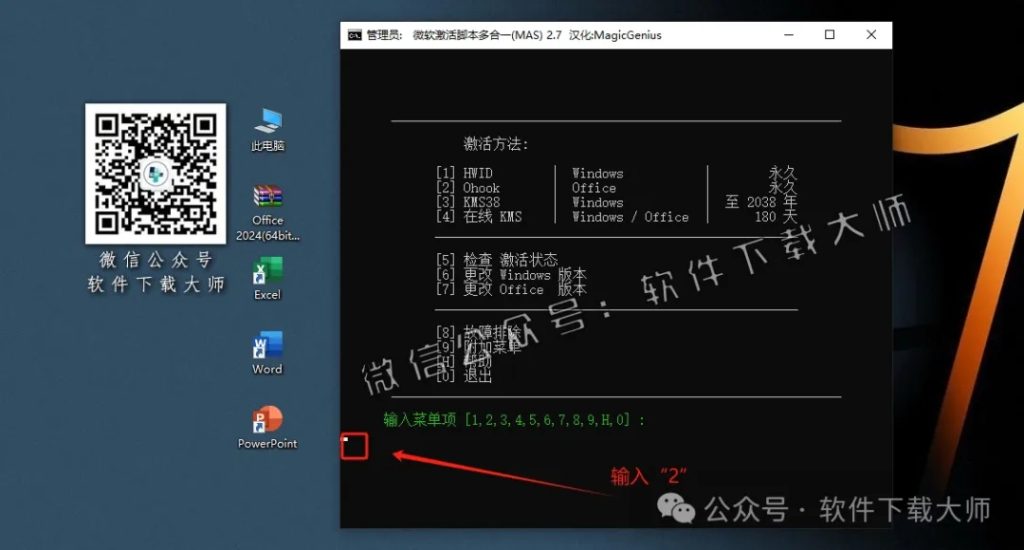Click the green 输入菜单项 prompt line
Viewport: 1024px width, 550px height.
click(x=514, y=420)
